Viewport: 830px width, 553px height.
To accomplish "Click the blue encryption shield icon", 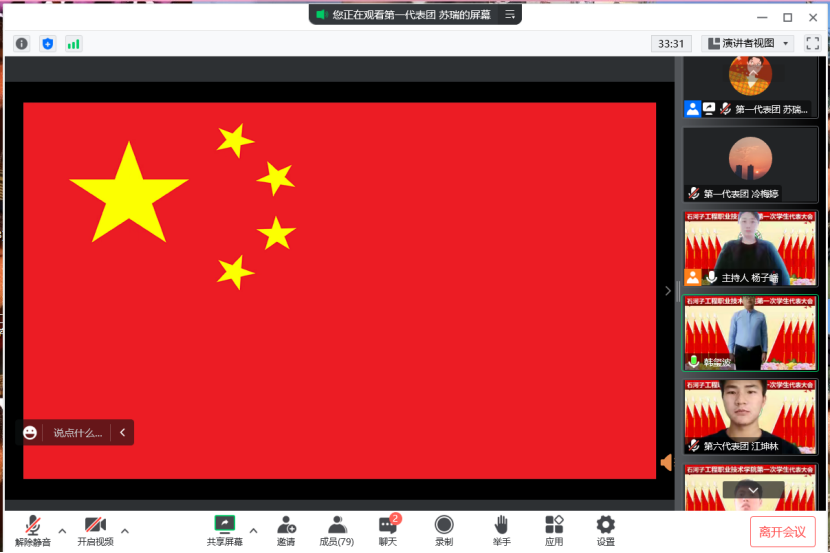I will 48,43.
